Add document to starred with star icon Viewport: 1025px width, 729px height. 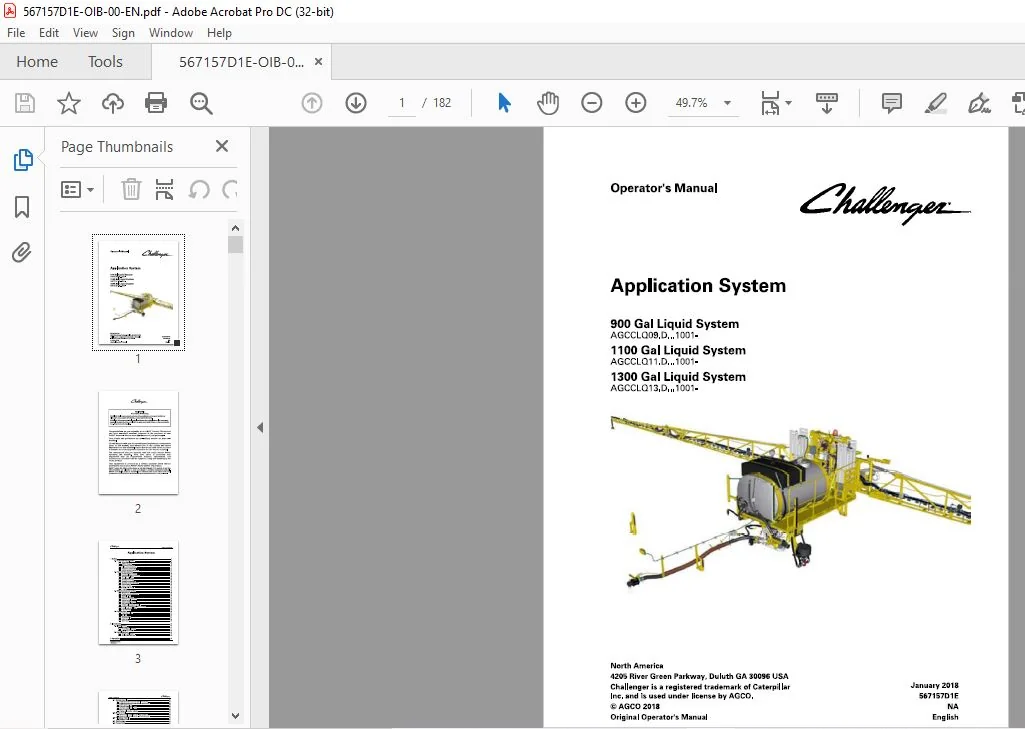click(69, 103)
